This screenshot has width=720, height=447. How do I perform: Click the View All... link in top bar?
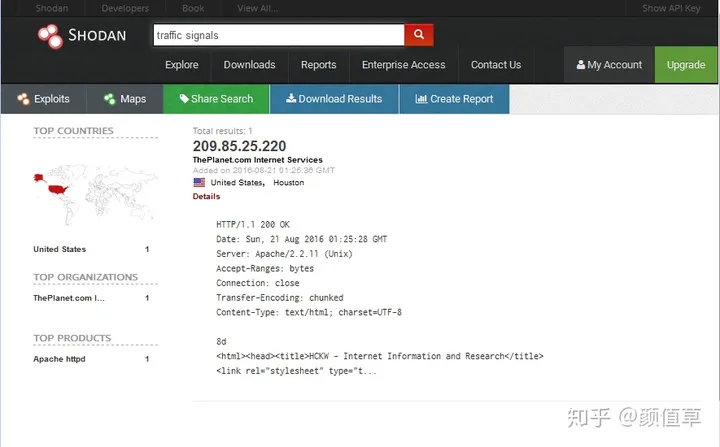(258, 8)
